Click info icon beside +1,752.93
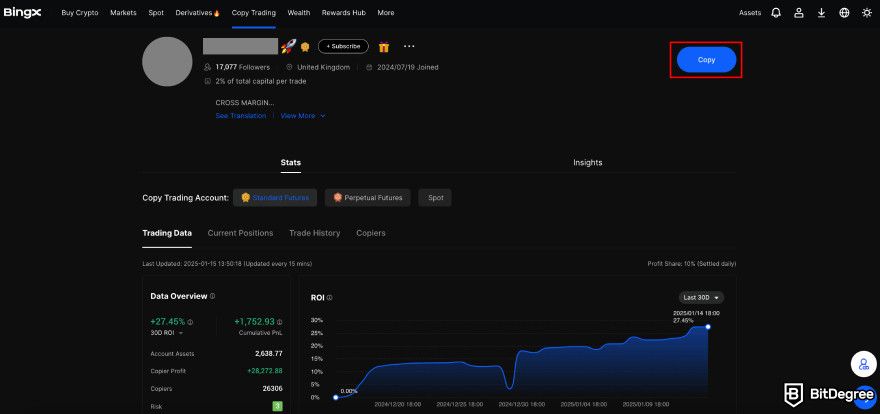880x414 pixels. pos(279,322)
